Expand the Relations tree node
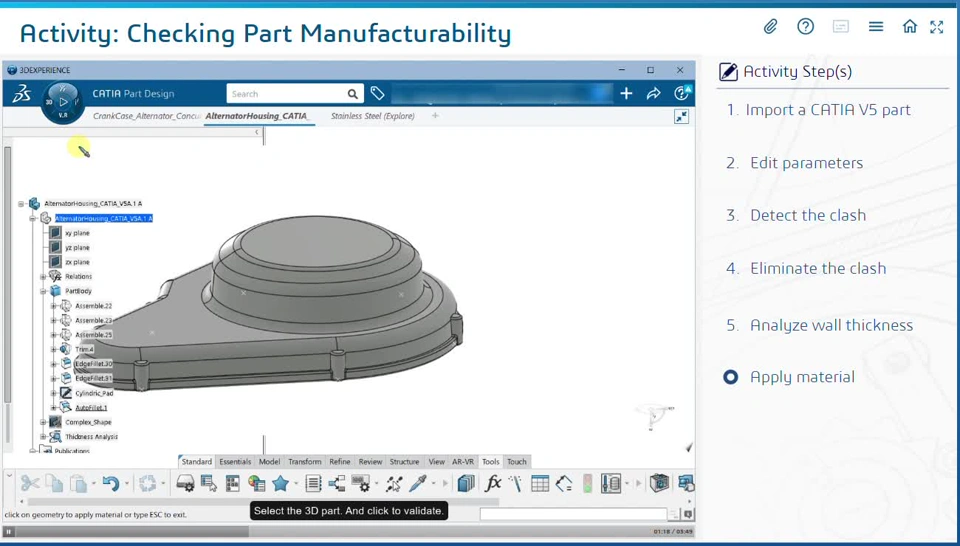 [43, 277]
